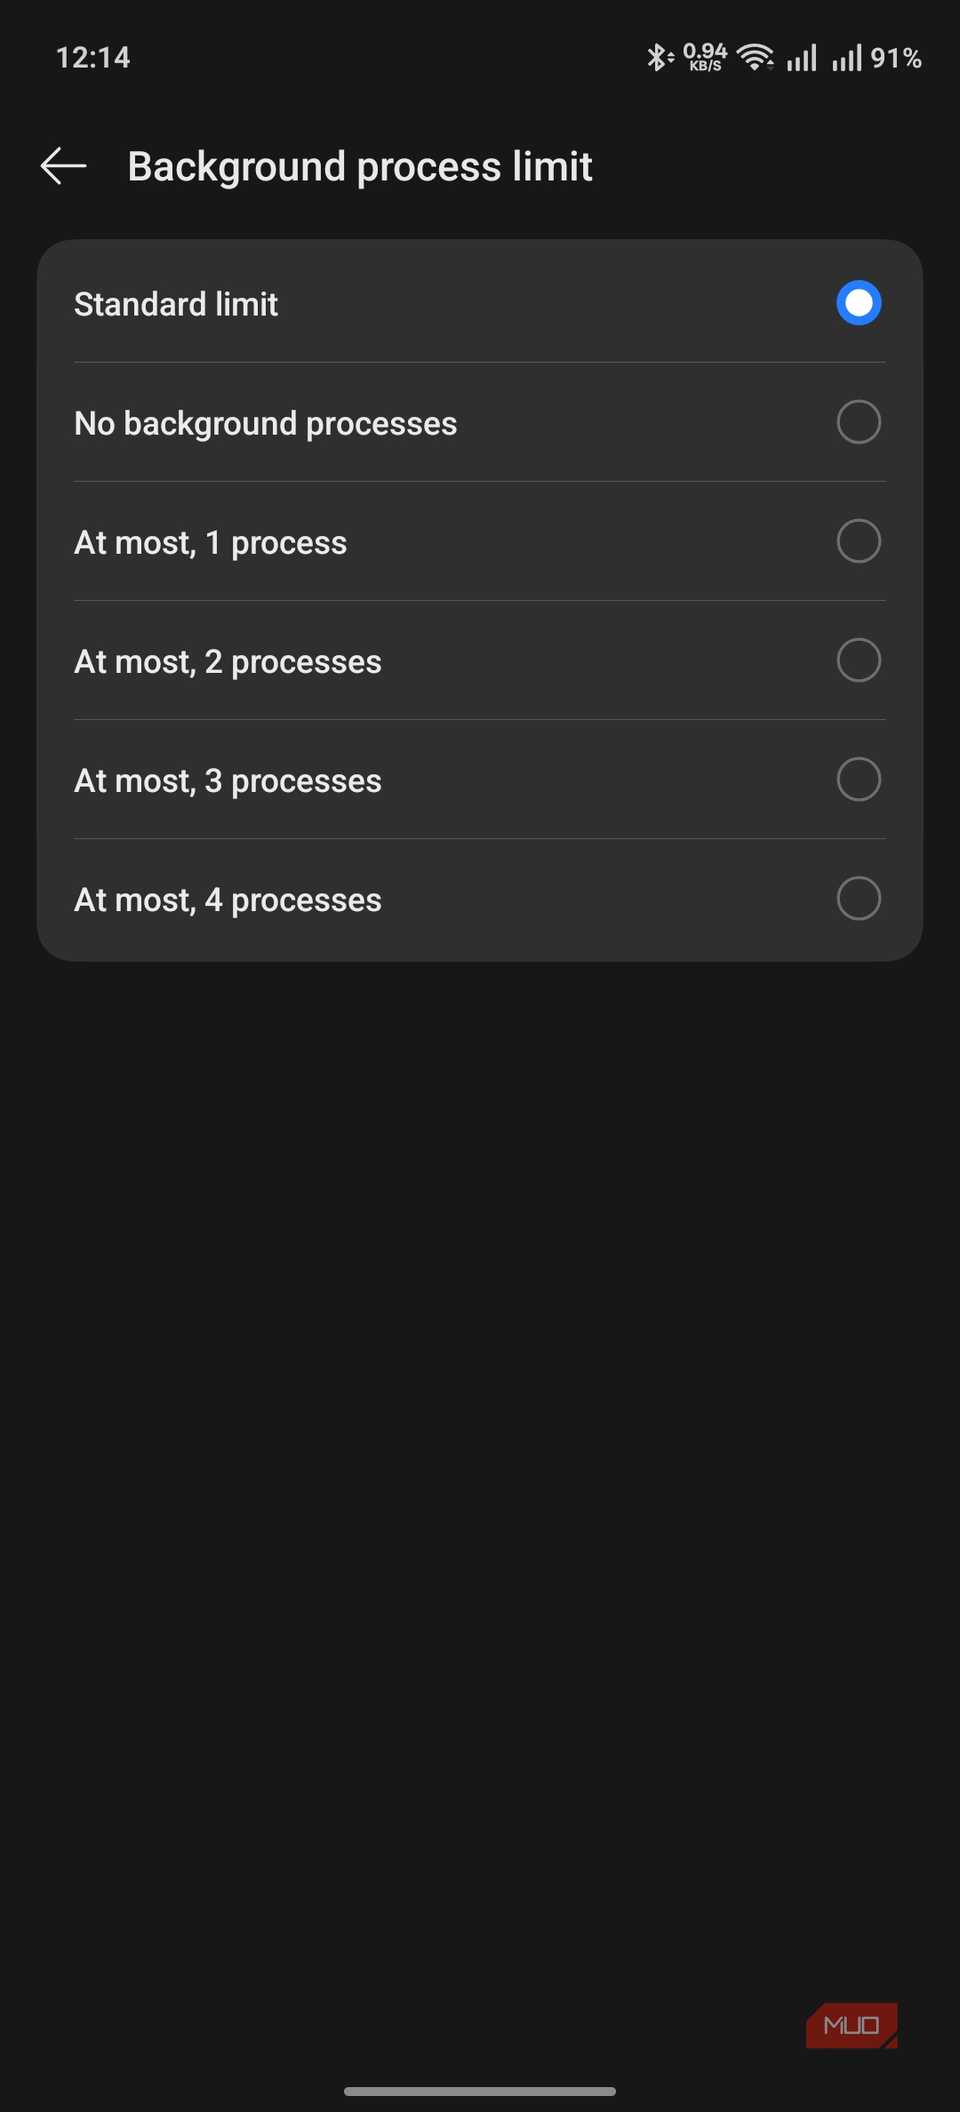Choose No background processes
The width and height of the screenshot is (960, 2112).
480,422
